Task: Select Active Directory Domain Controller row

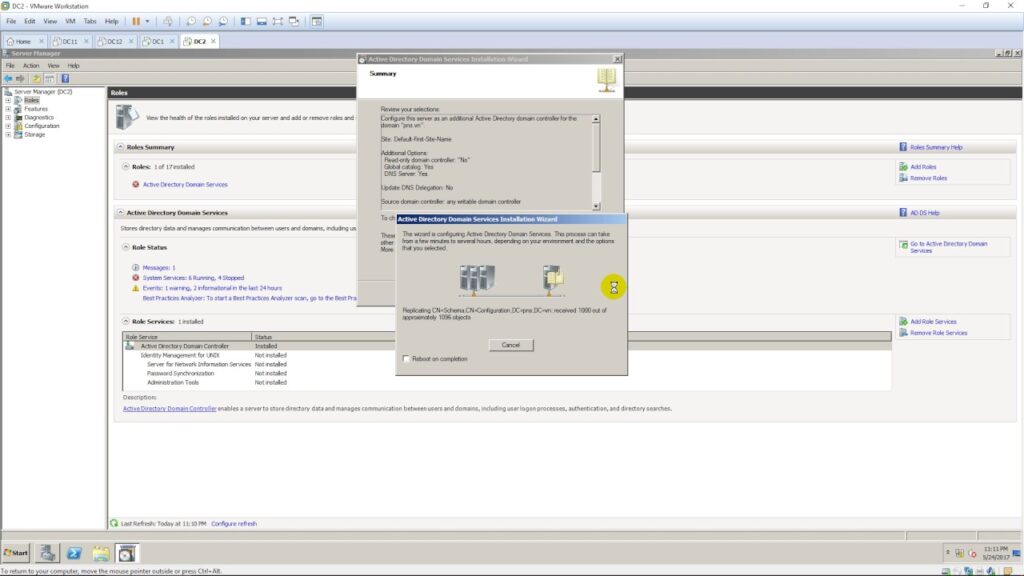Action: [507, 346]
